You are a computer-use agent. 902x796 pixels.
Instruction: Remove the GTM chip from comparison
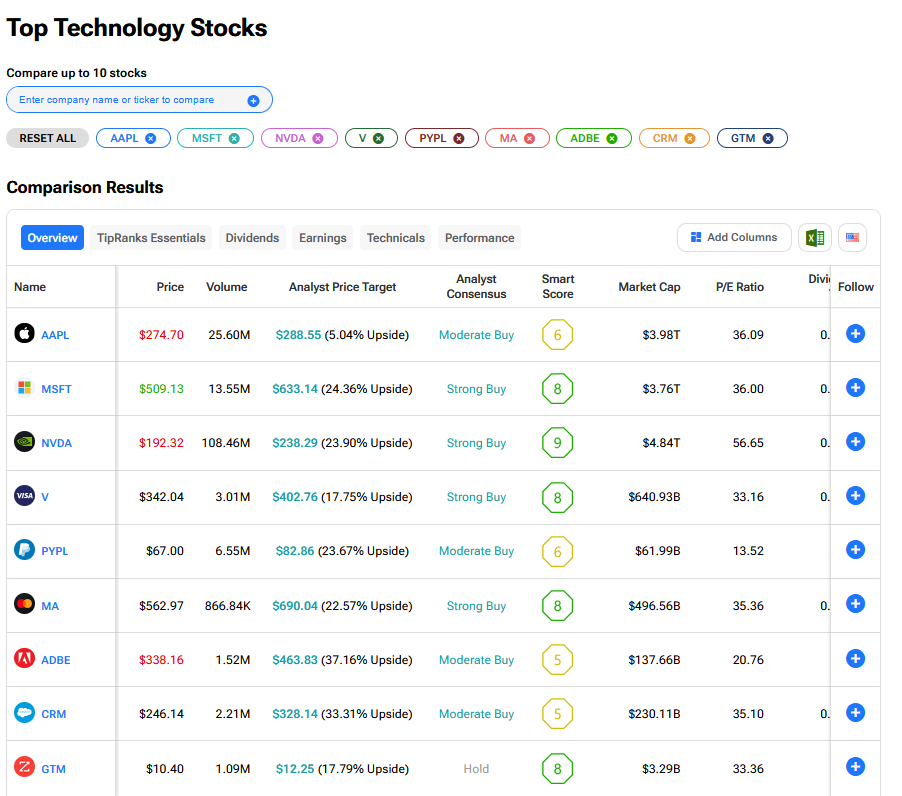point(768,138)
